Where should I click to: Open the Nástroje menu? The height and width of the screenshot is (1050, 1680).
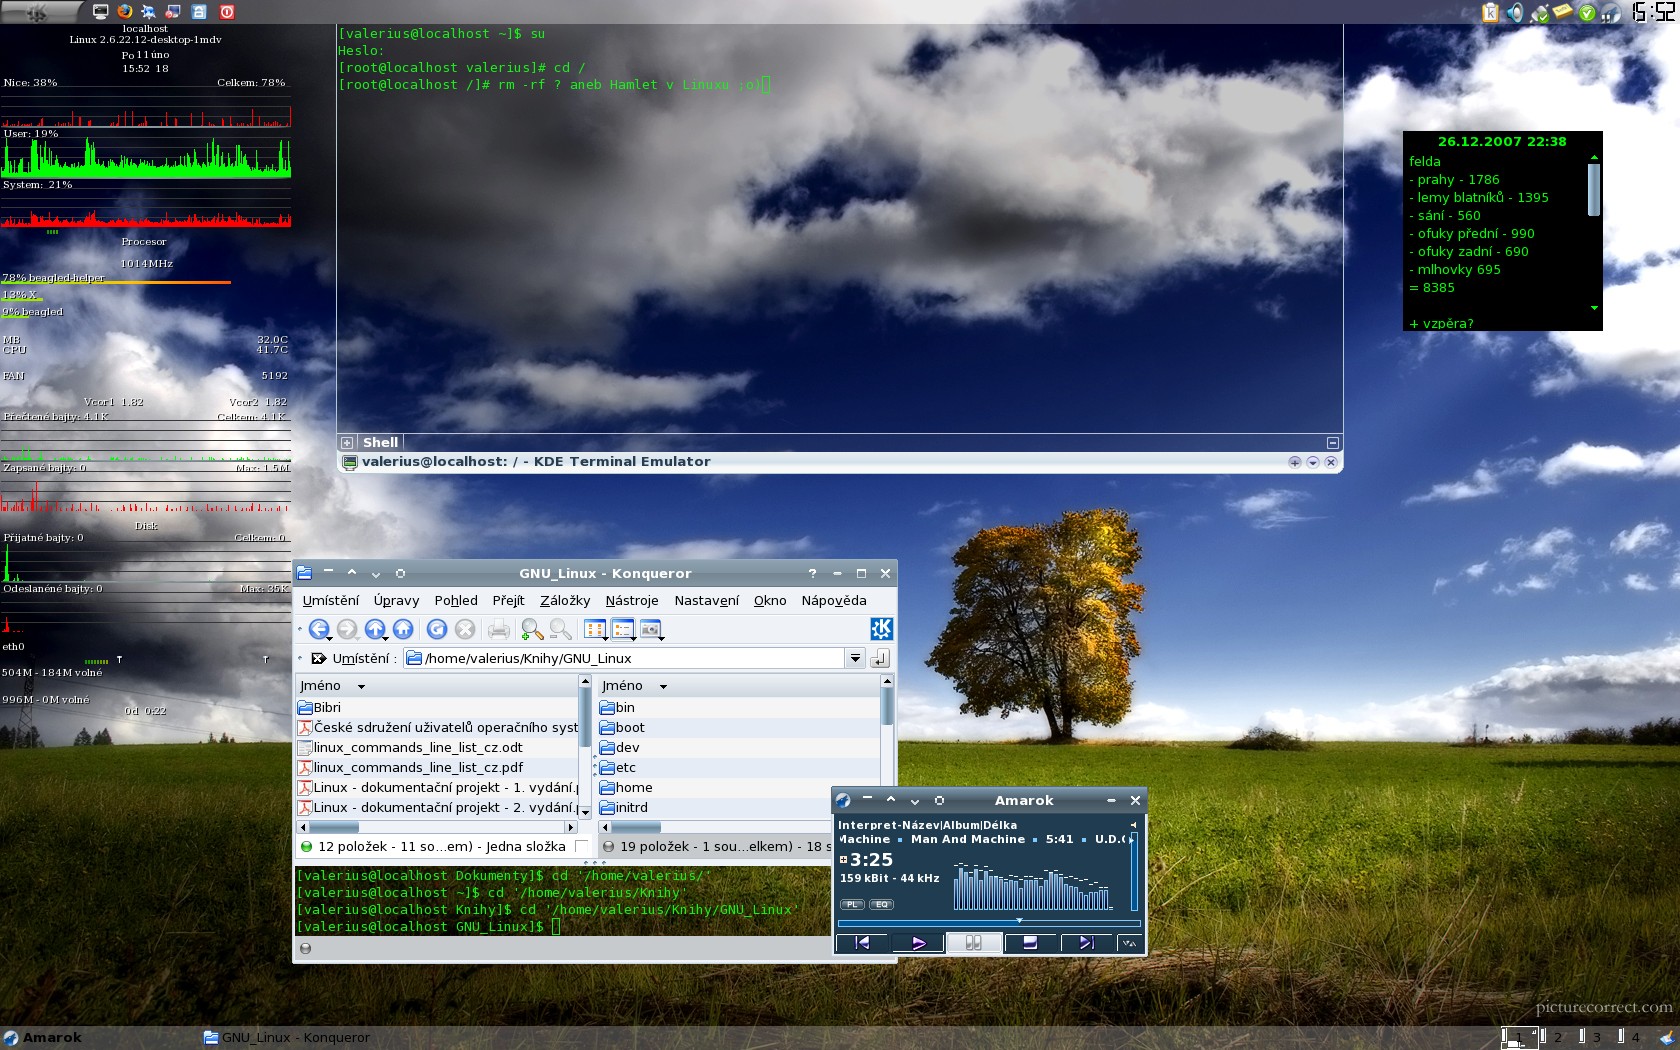(632, 600)
